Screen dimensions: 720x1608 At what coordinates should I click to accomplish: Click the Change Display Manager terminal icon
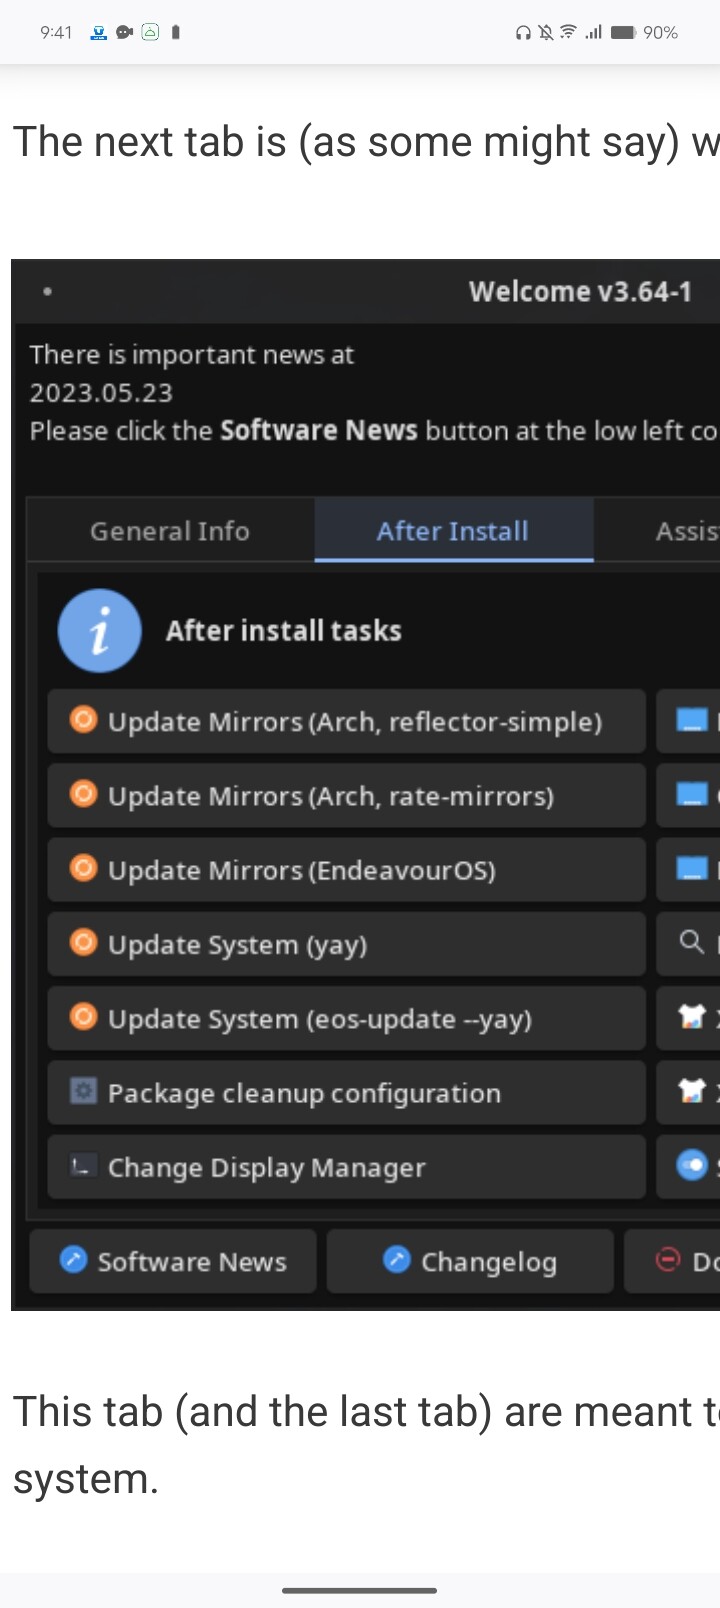[x=83, y=1165]
